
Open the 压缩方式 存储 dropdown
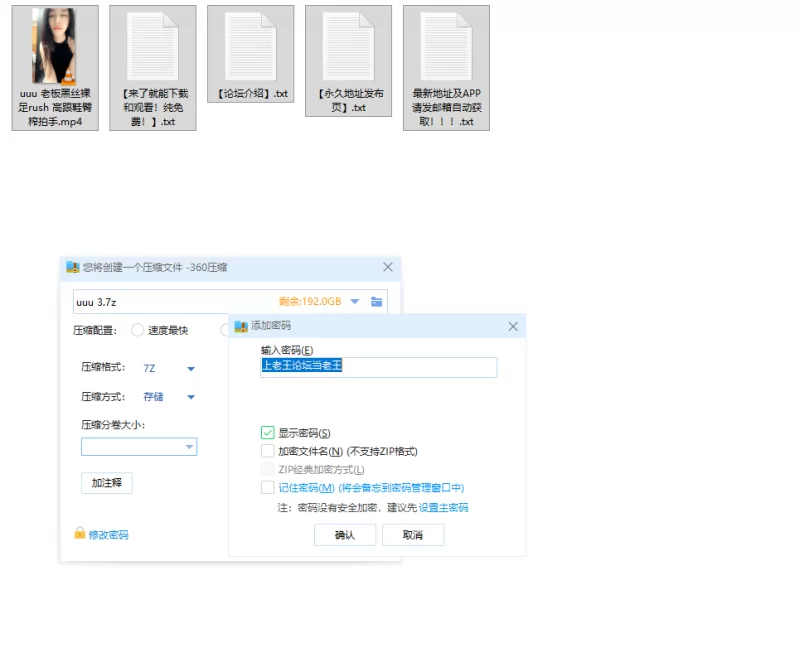coord(190,397)
